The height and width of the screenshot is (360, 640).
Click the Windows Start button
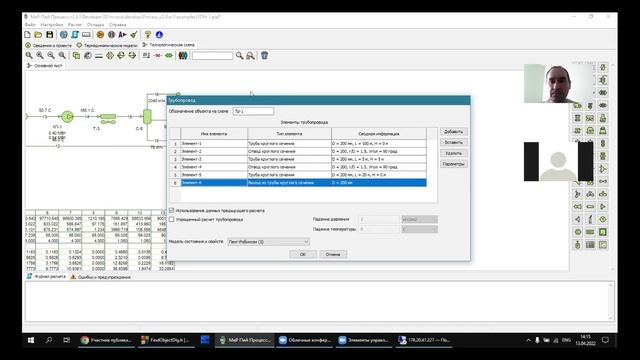point(31,340)
